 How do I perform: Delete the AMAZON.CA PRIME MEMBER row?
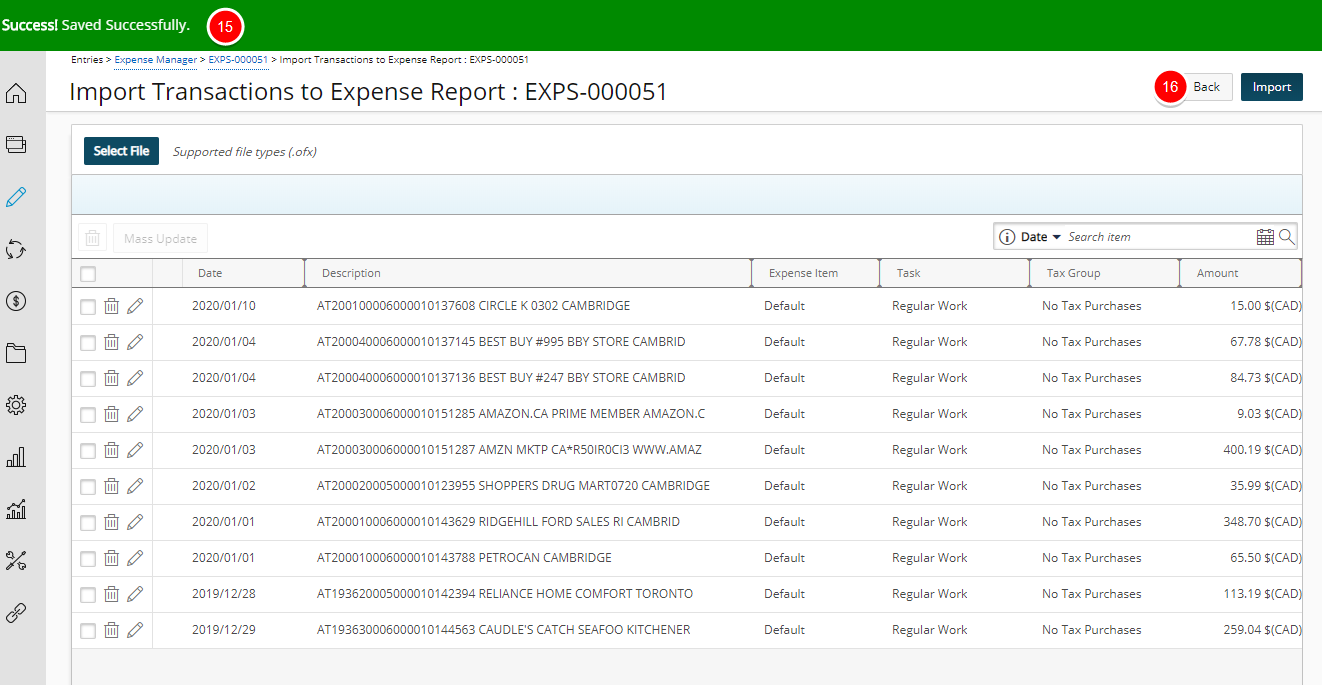pyautogui.click(x=112, y=414)
